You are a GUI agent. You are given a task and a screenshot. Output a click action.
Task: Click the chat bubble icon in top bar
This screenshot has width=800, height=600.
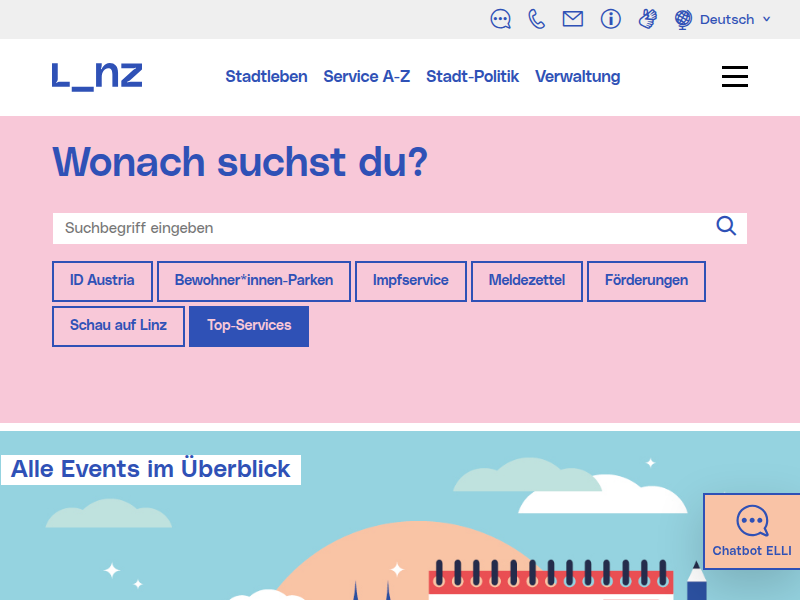pos(501,19)
